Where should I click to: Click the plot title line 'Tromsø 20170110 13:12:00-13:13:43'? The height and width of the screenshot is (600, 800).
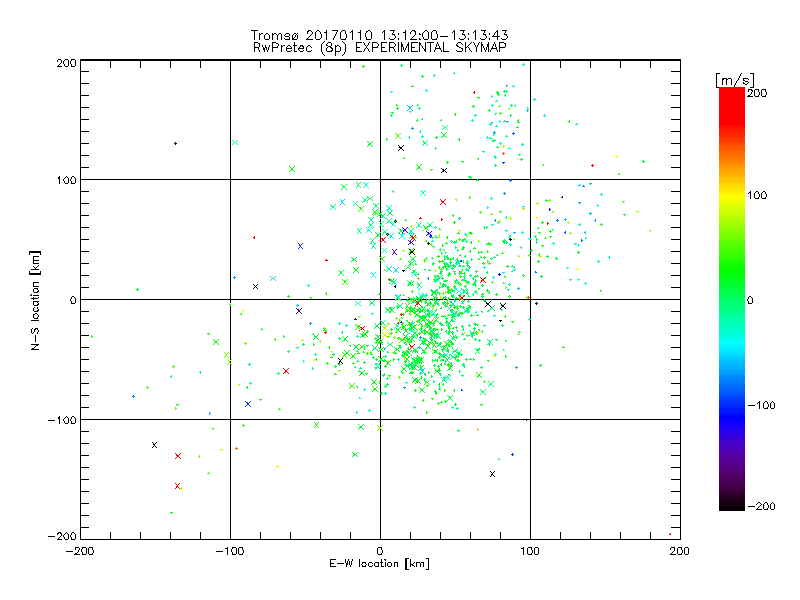[x=379, y=35]
